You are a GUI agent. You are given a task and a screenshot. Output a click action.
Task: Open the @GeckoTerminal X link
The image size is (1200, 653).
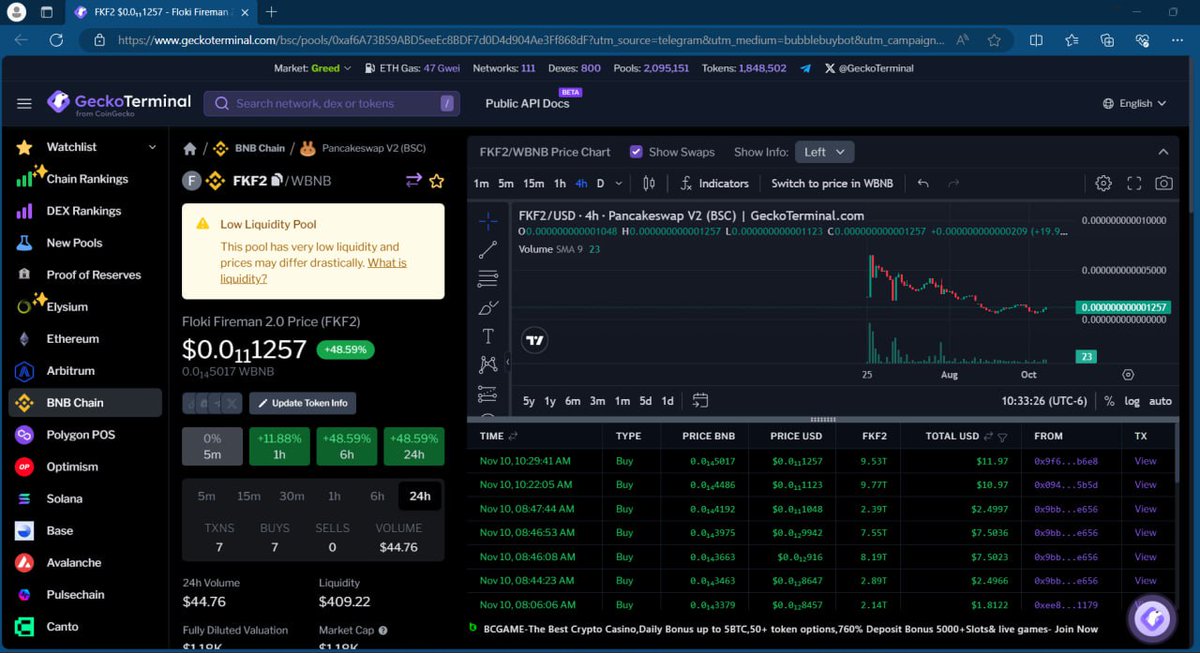coord(869,68)
